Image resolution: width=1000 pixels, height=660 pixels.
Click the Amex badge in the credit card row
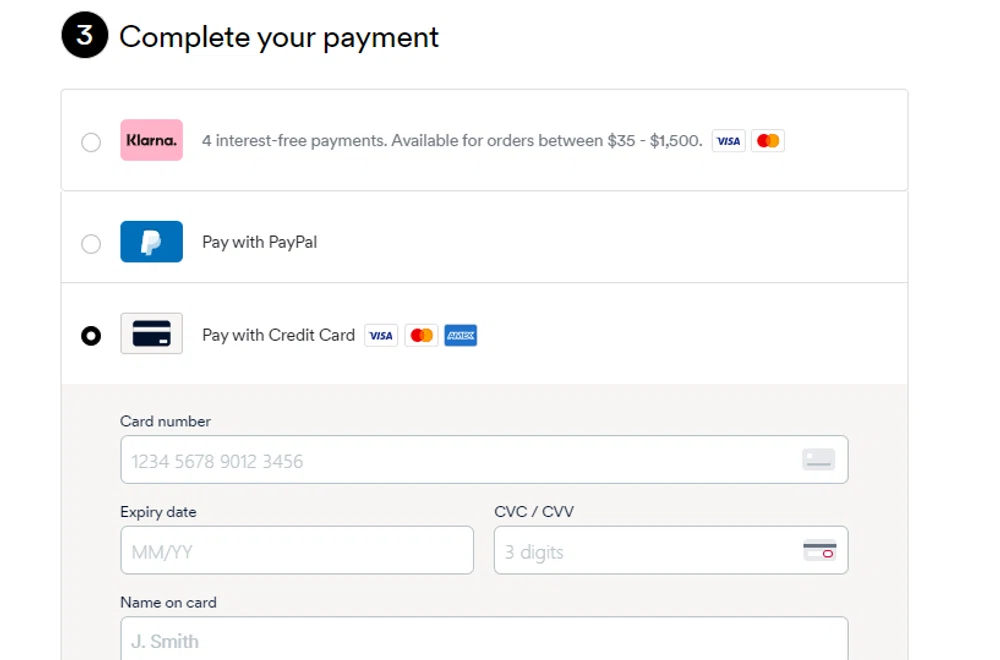[x=460, y=335]
